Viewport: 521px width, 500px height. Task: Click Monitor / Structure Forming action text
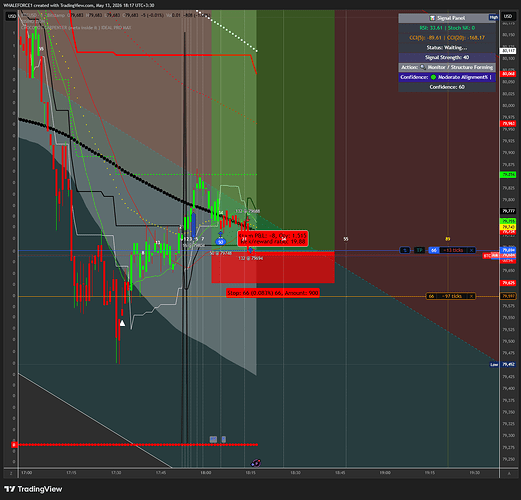coord(460,67)
